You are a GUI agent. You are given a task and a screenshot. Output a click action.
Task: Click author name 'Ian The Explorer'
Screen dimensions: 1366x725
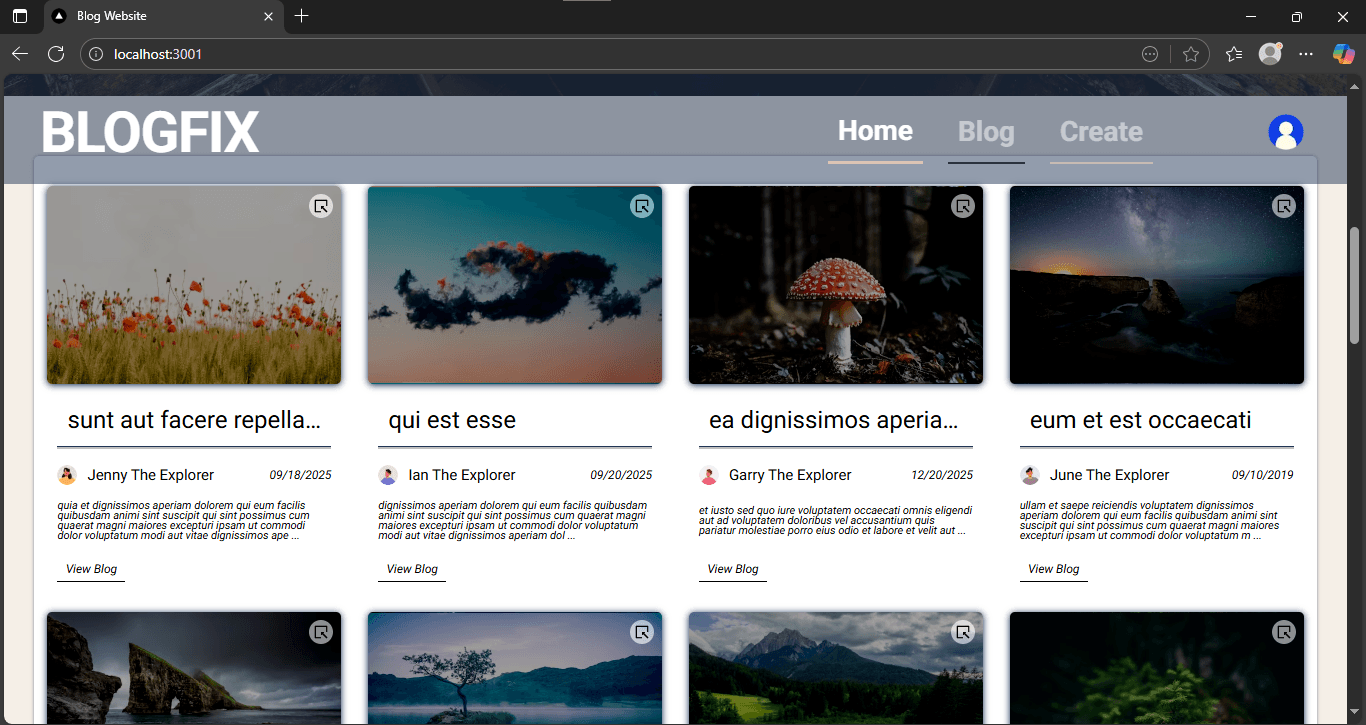point(462,475)
